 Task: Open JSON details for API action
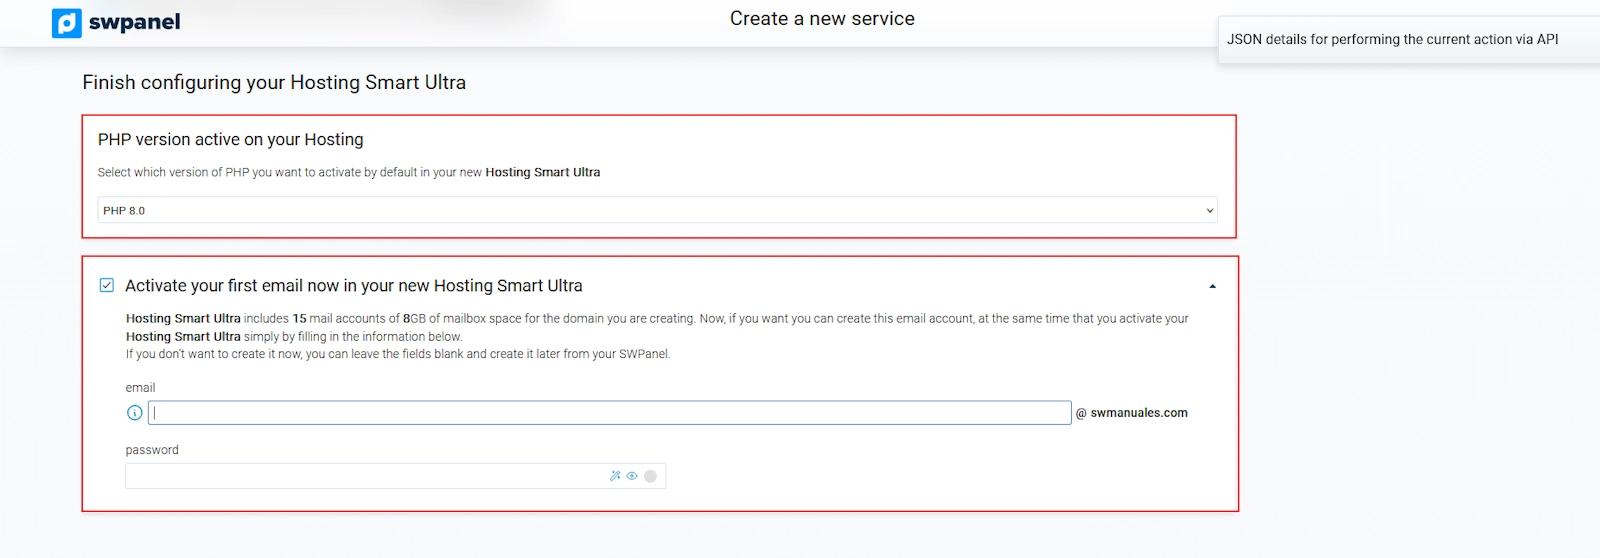[x=1392, y=40]
